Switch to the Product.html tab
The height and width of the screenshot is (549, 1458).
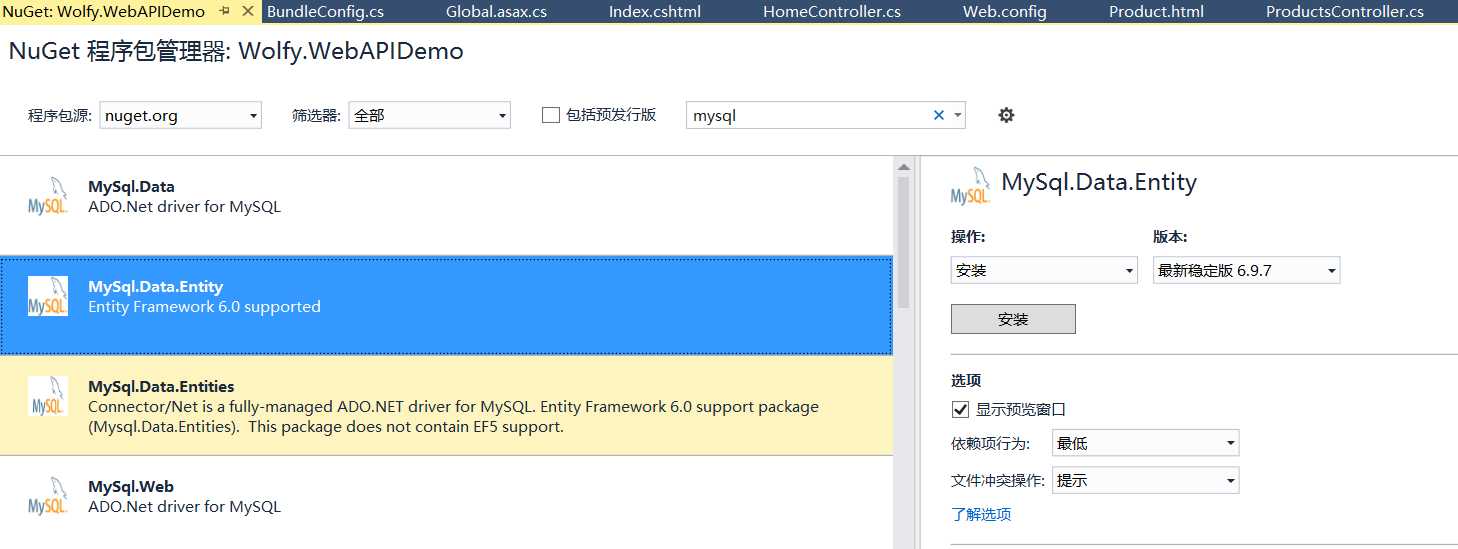(1156, 12)
